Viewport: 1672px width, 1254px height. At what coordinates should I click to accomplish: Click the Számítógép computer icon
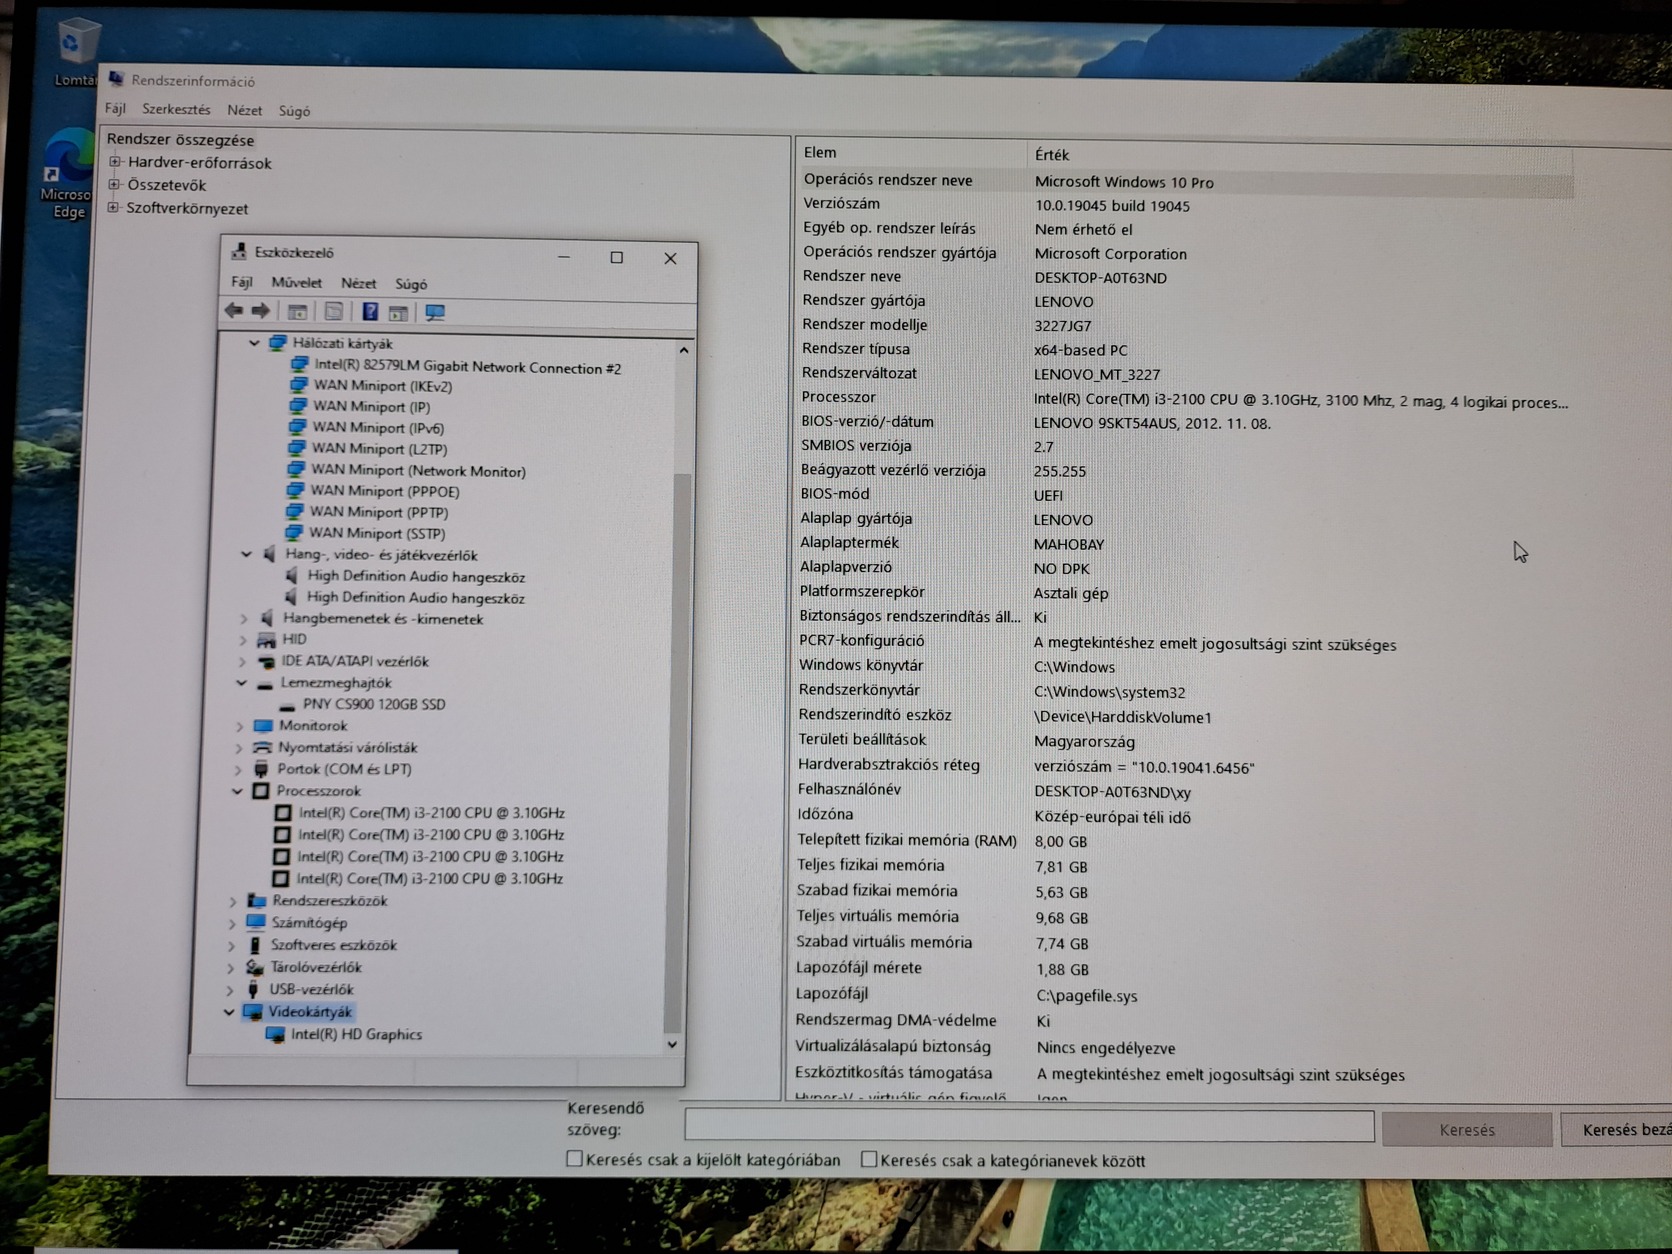(256, 922)
